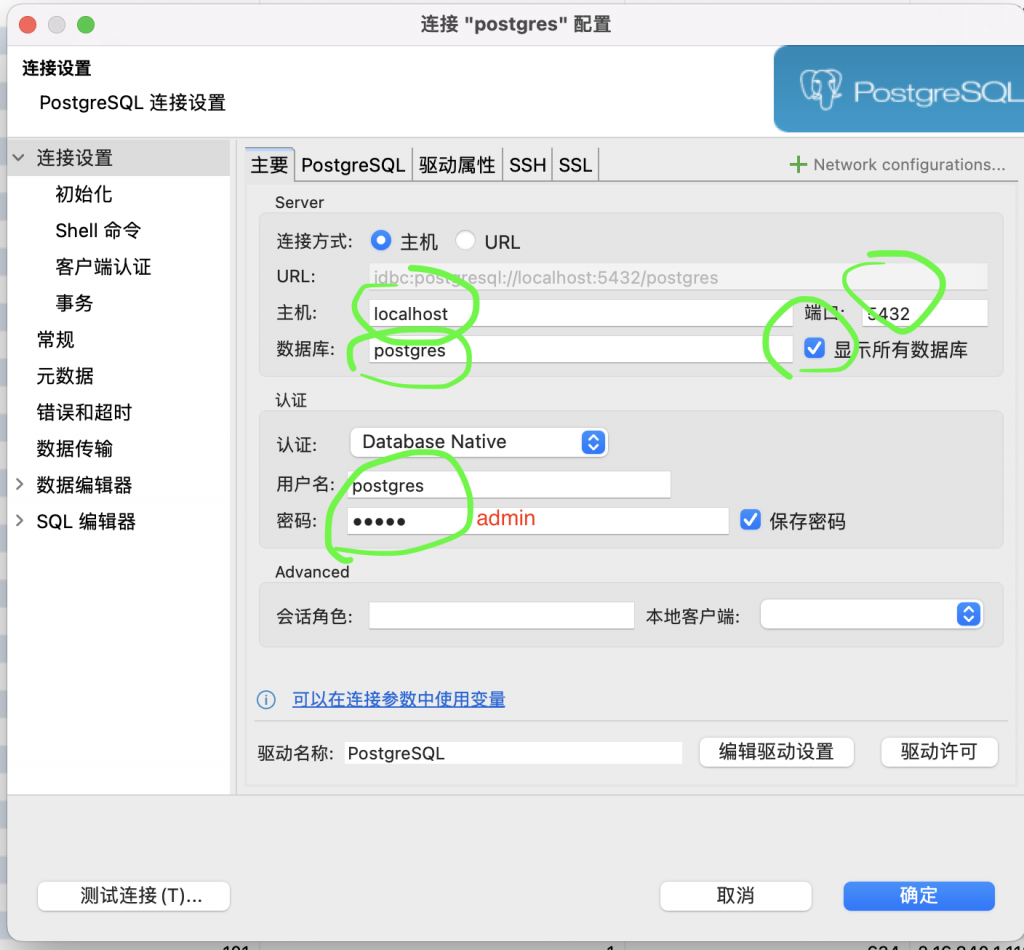Expand the 数据编辑器 tree node
Image resolution: width=1024 pixels, height=950 pixels.
point(19,484)
